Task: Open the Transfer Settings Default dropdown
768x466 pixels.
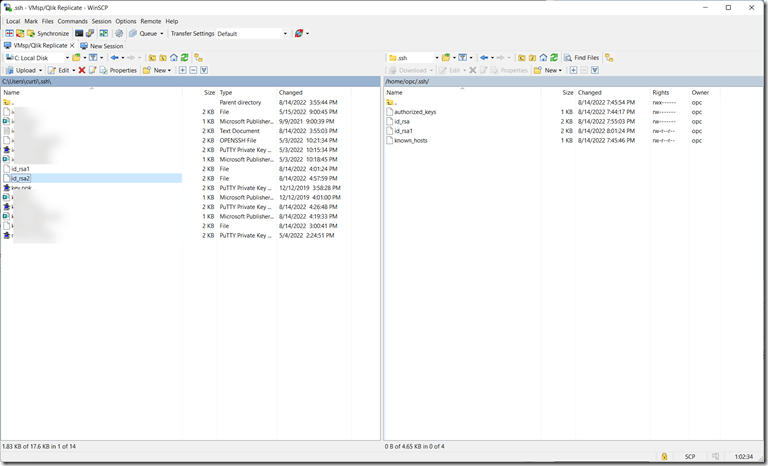Action: click(x=250, y=33)
